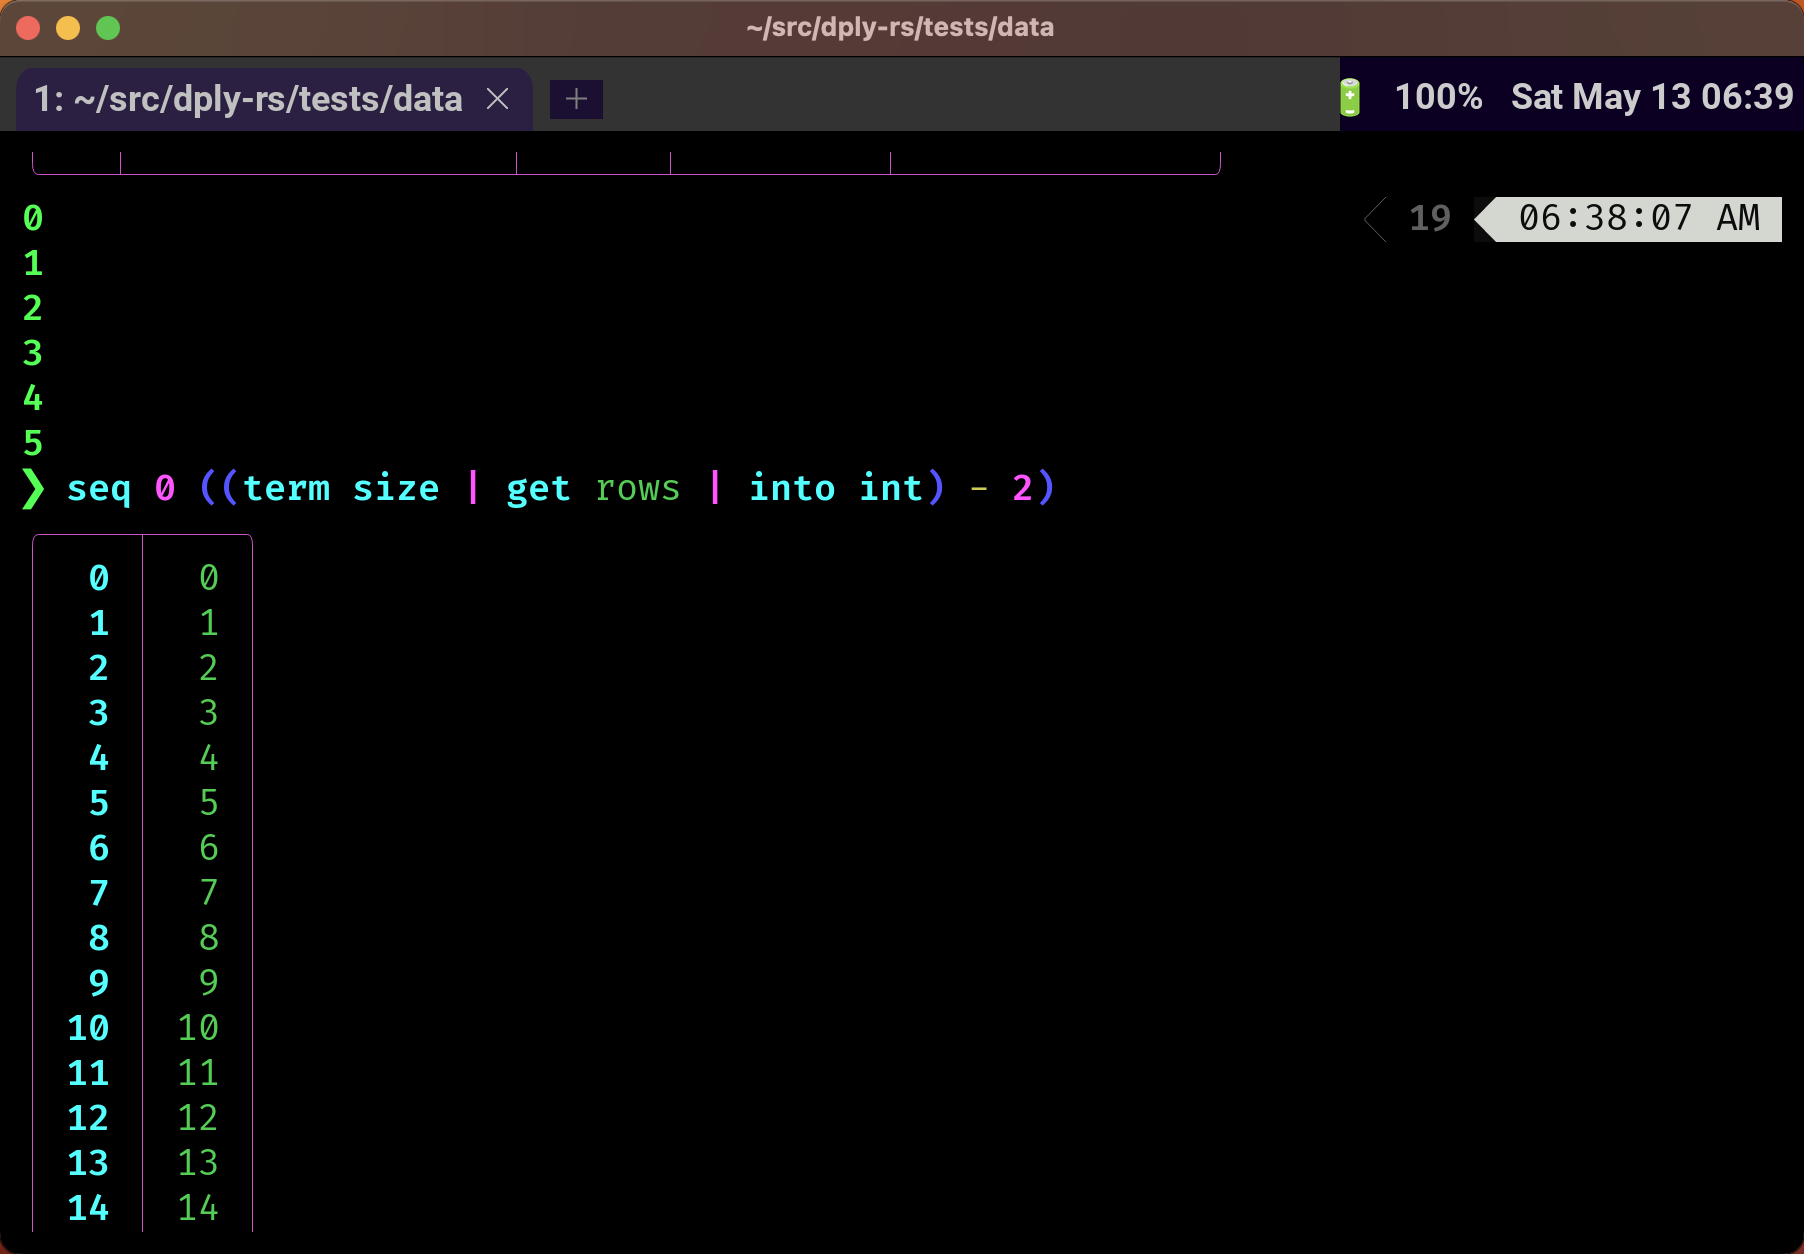Click the number 5 in the upper output list
The width and height of the screenshot is (1804, 1254).
pyautogui.click(x=33, y=443)
